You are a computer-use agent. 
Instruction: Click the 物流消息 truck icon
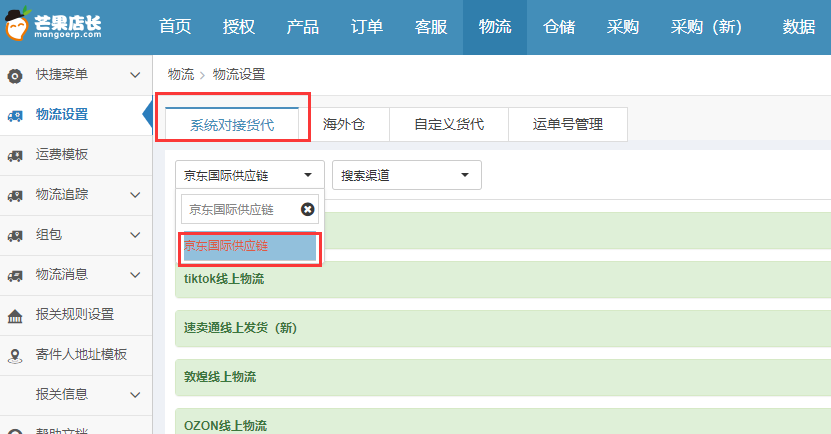point(15,276)
